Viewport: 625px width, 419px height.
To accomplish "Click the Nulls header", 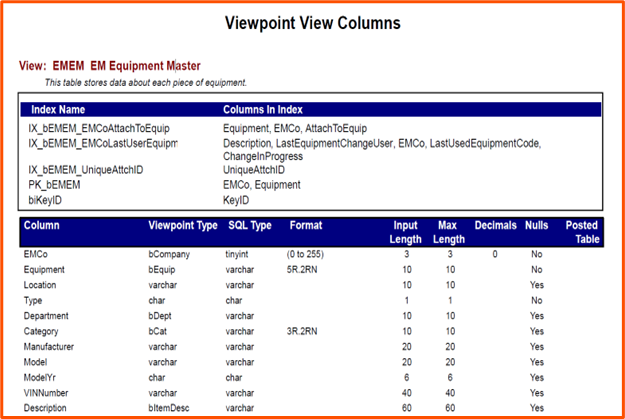I will tap(537, 225).
